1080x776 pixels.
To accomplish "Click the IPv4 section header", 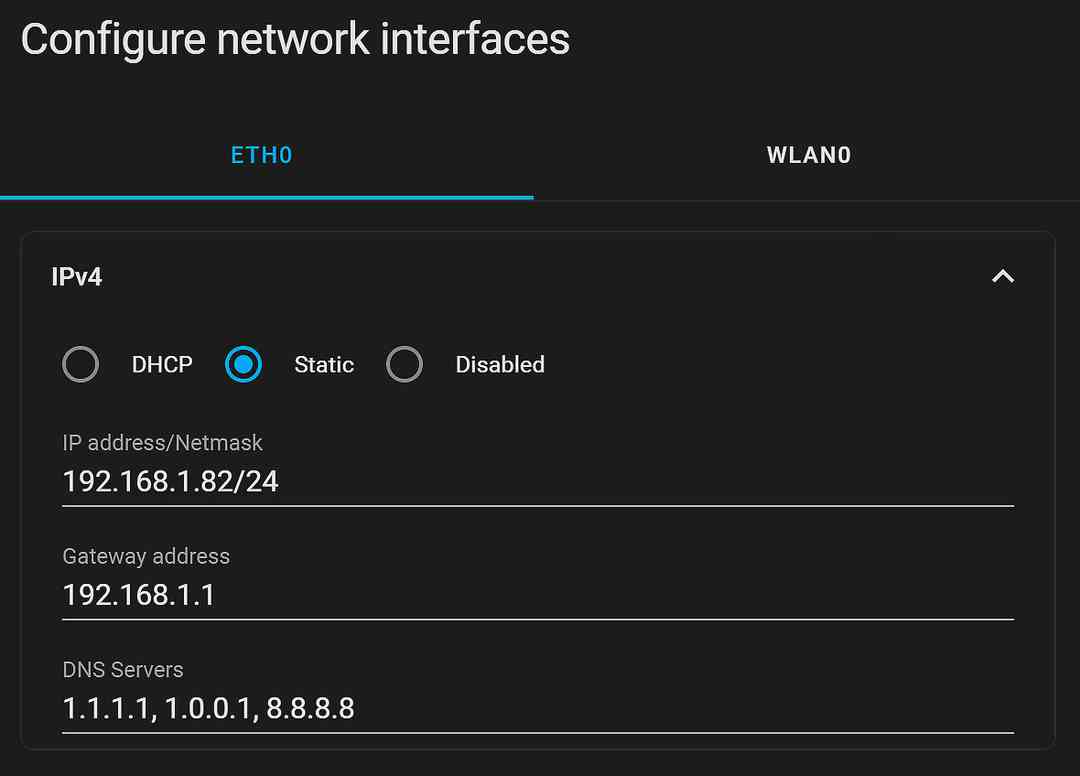I will click(x=76, y=276).
